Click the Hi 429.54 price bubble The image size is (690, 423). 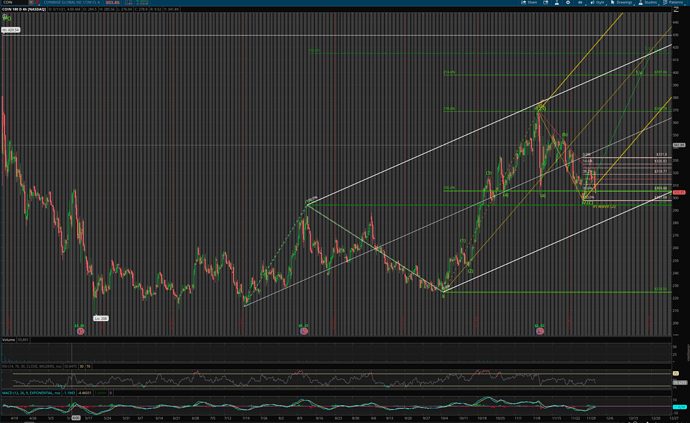[11, 30]
